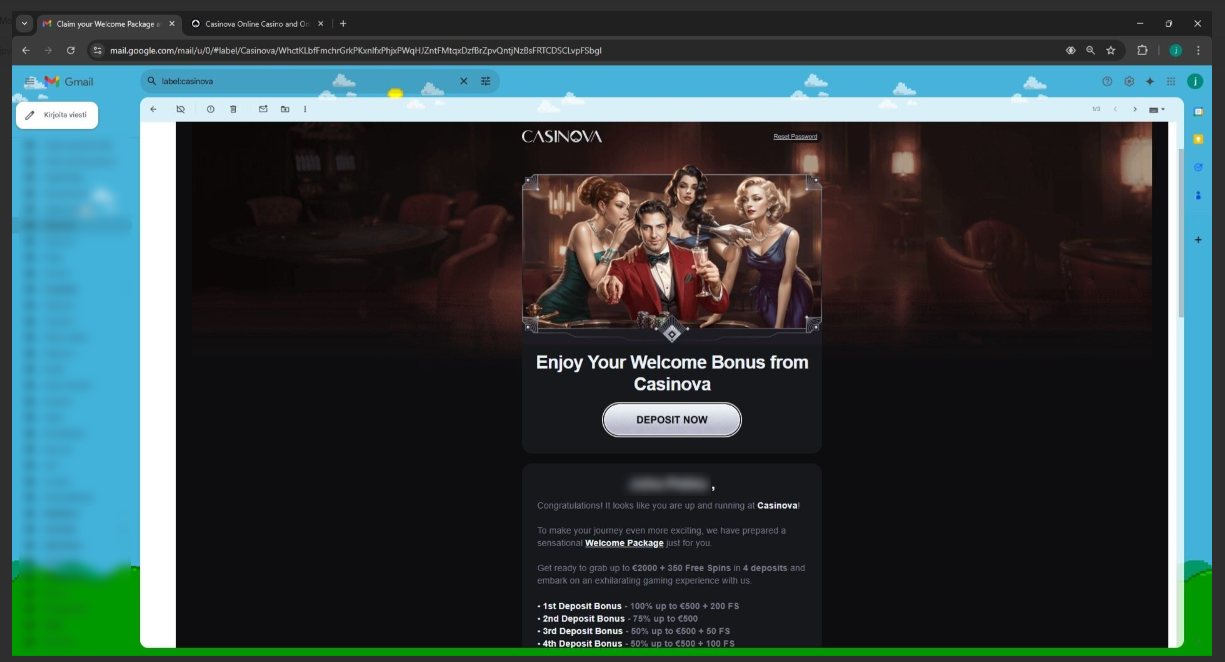Close the Claim your Welcome Package tab
Screen dimensions: 1225x662
[172, 23]
